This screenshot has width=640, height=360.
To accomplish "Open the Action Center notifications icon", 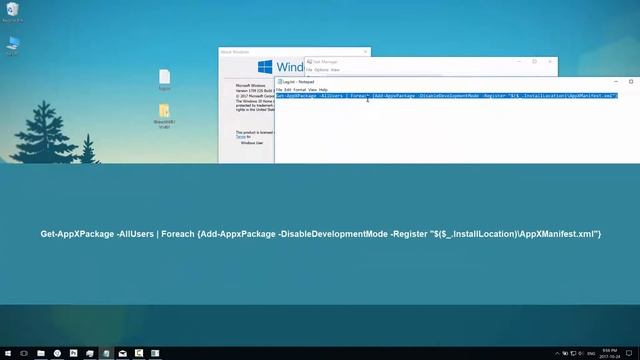I will pos(629,353).
